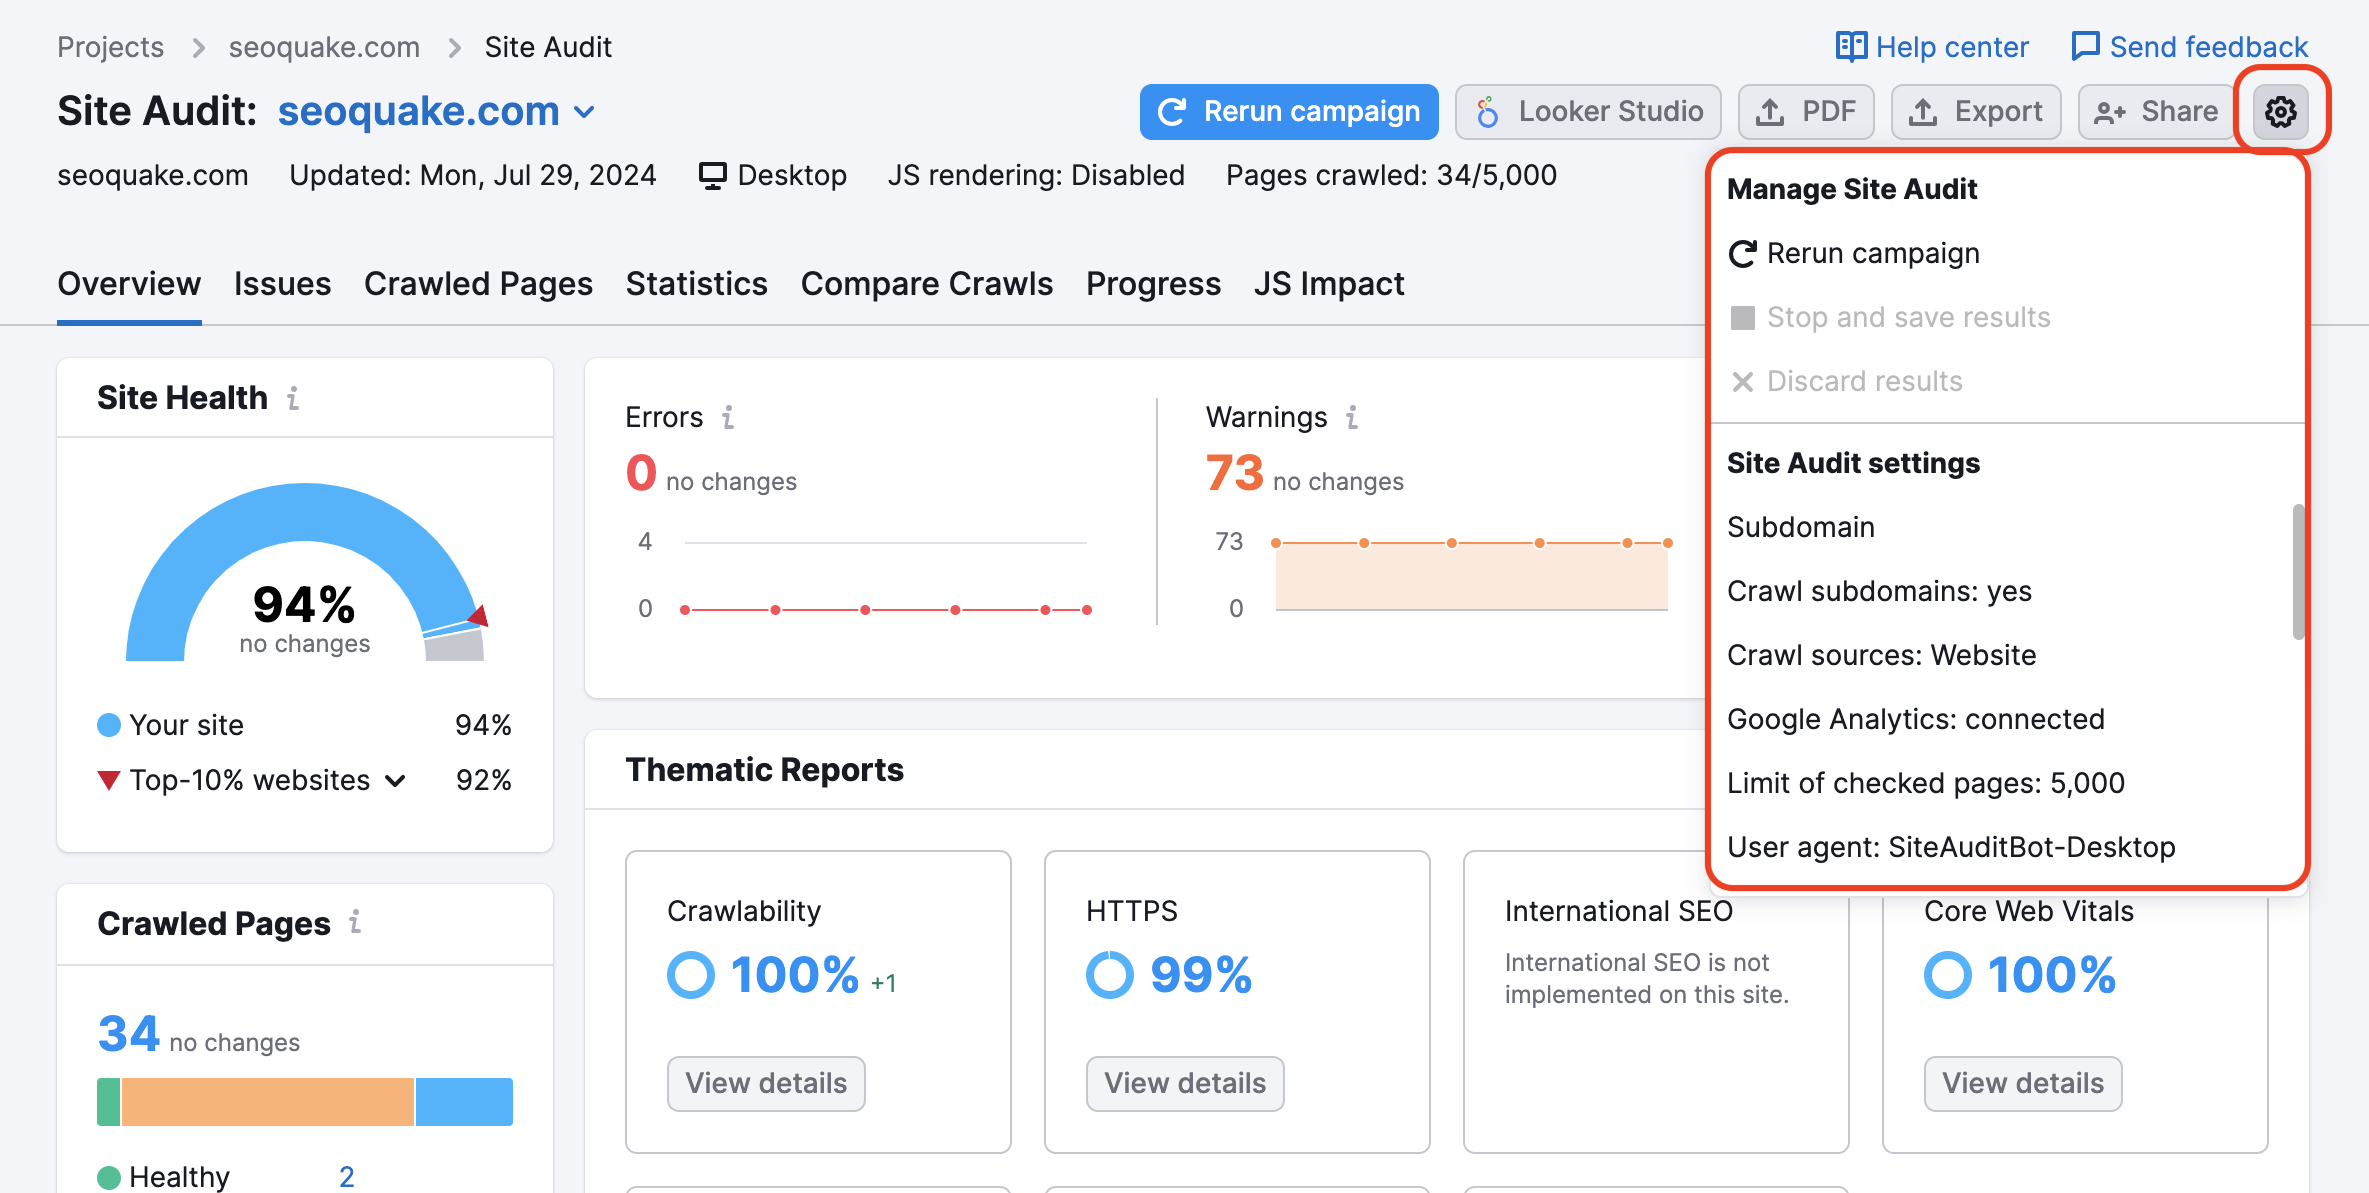Click the Errors info icon
This screenshot has width=2369, height=1193.
pyautogui.click(x=728, y=417)
